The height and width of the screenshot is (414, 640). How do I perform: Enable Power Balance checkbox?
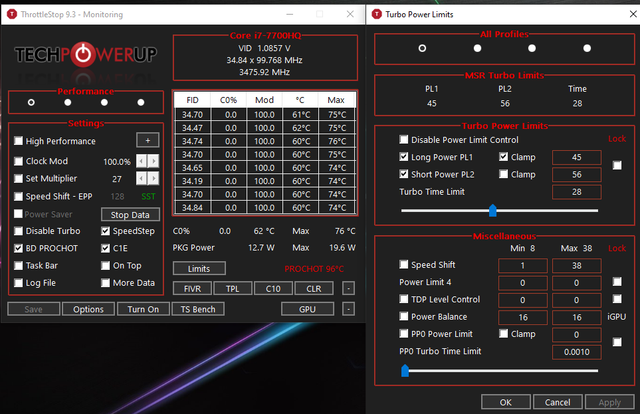pyautogui.click(x=404, y=316)
